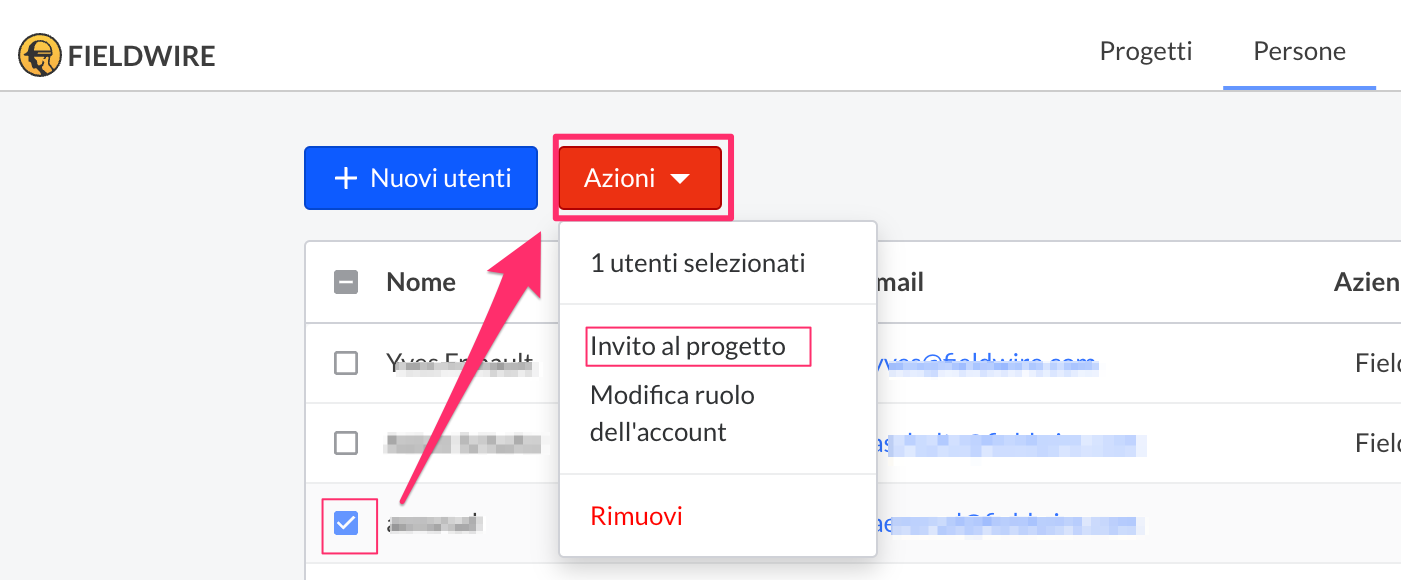Viewport: 1401px width, 580px height.
Task: Uncheck the selected third row checkbox
Action: tap(345, 523)
